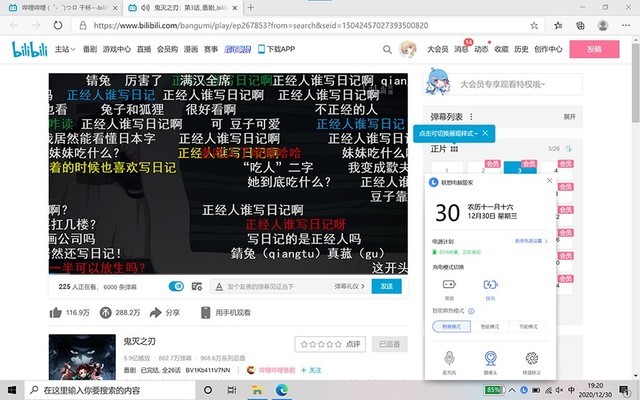Show hidden tray icons chevron
Screen dimensions: 640x400
[512, 390]
